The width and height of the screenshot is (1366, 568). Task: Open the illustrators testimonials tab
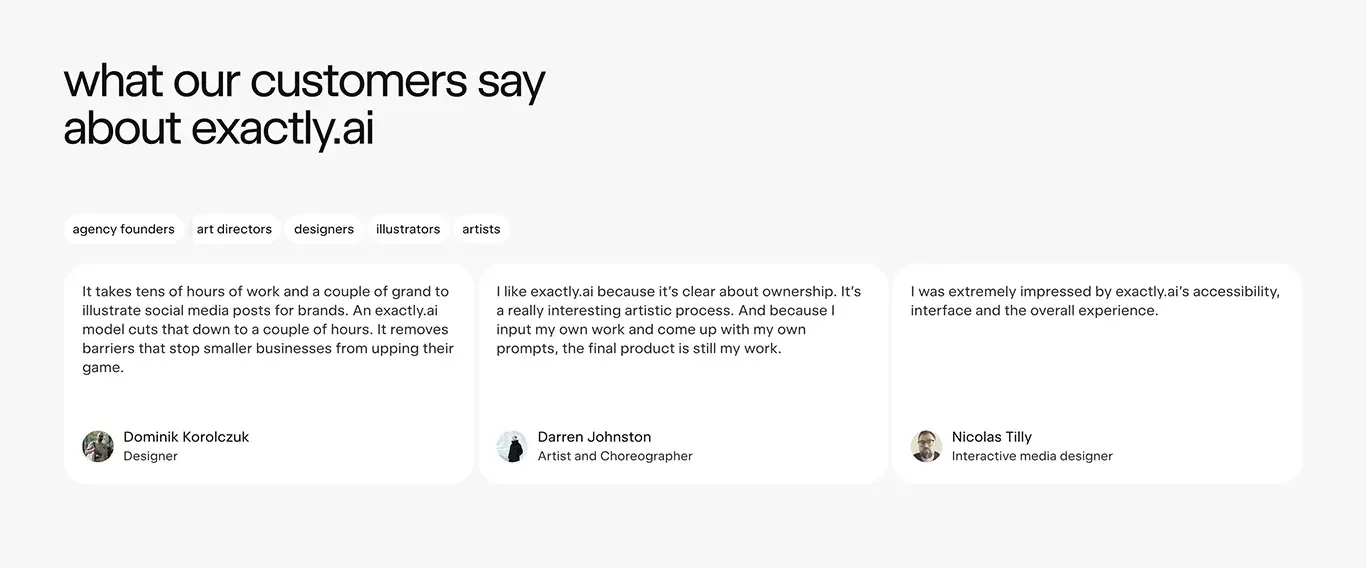(x=408, y=229)
